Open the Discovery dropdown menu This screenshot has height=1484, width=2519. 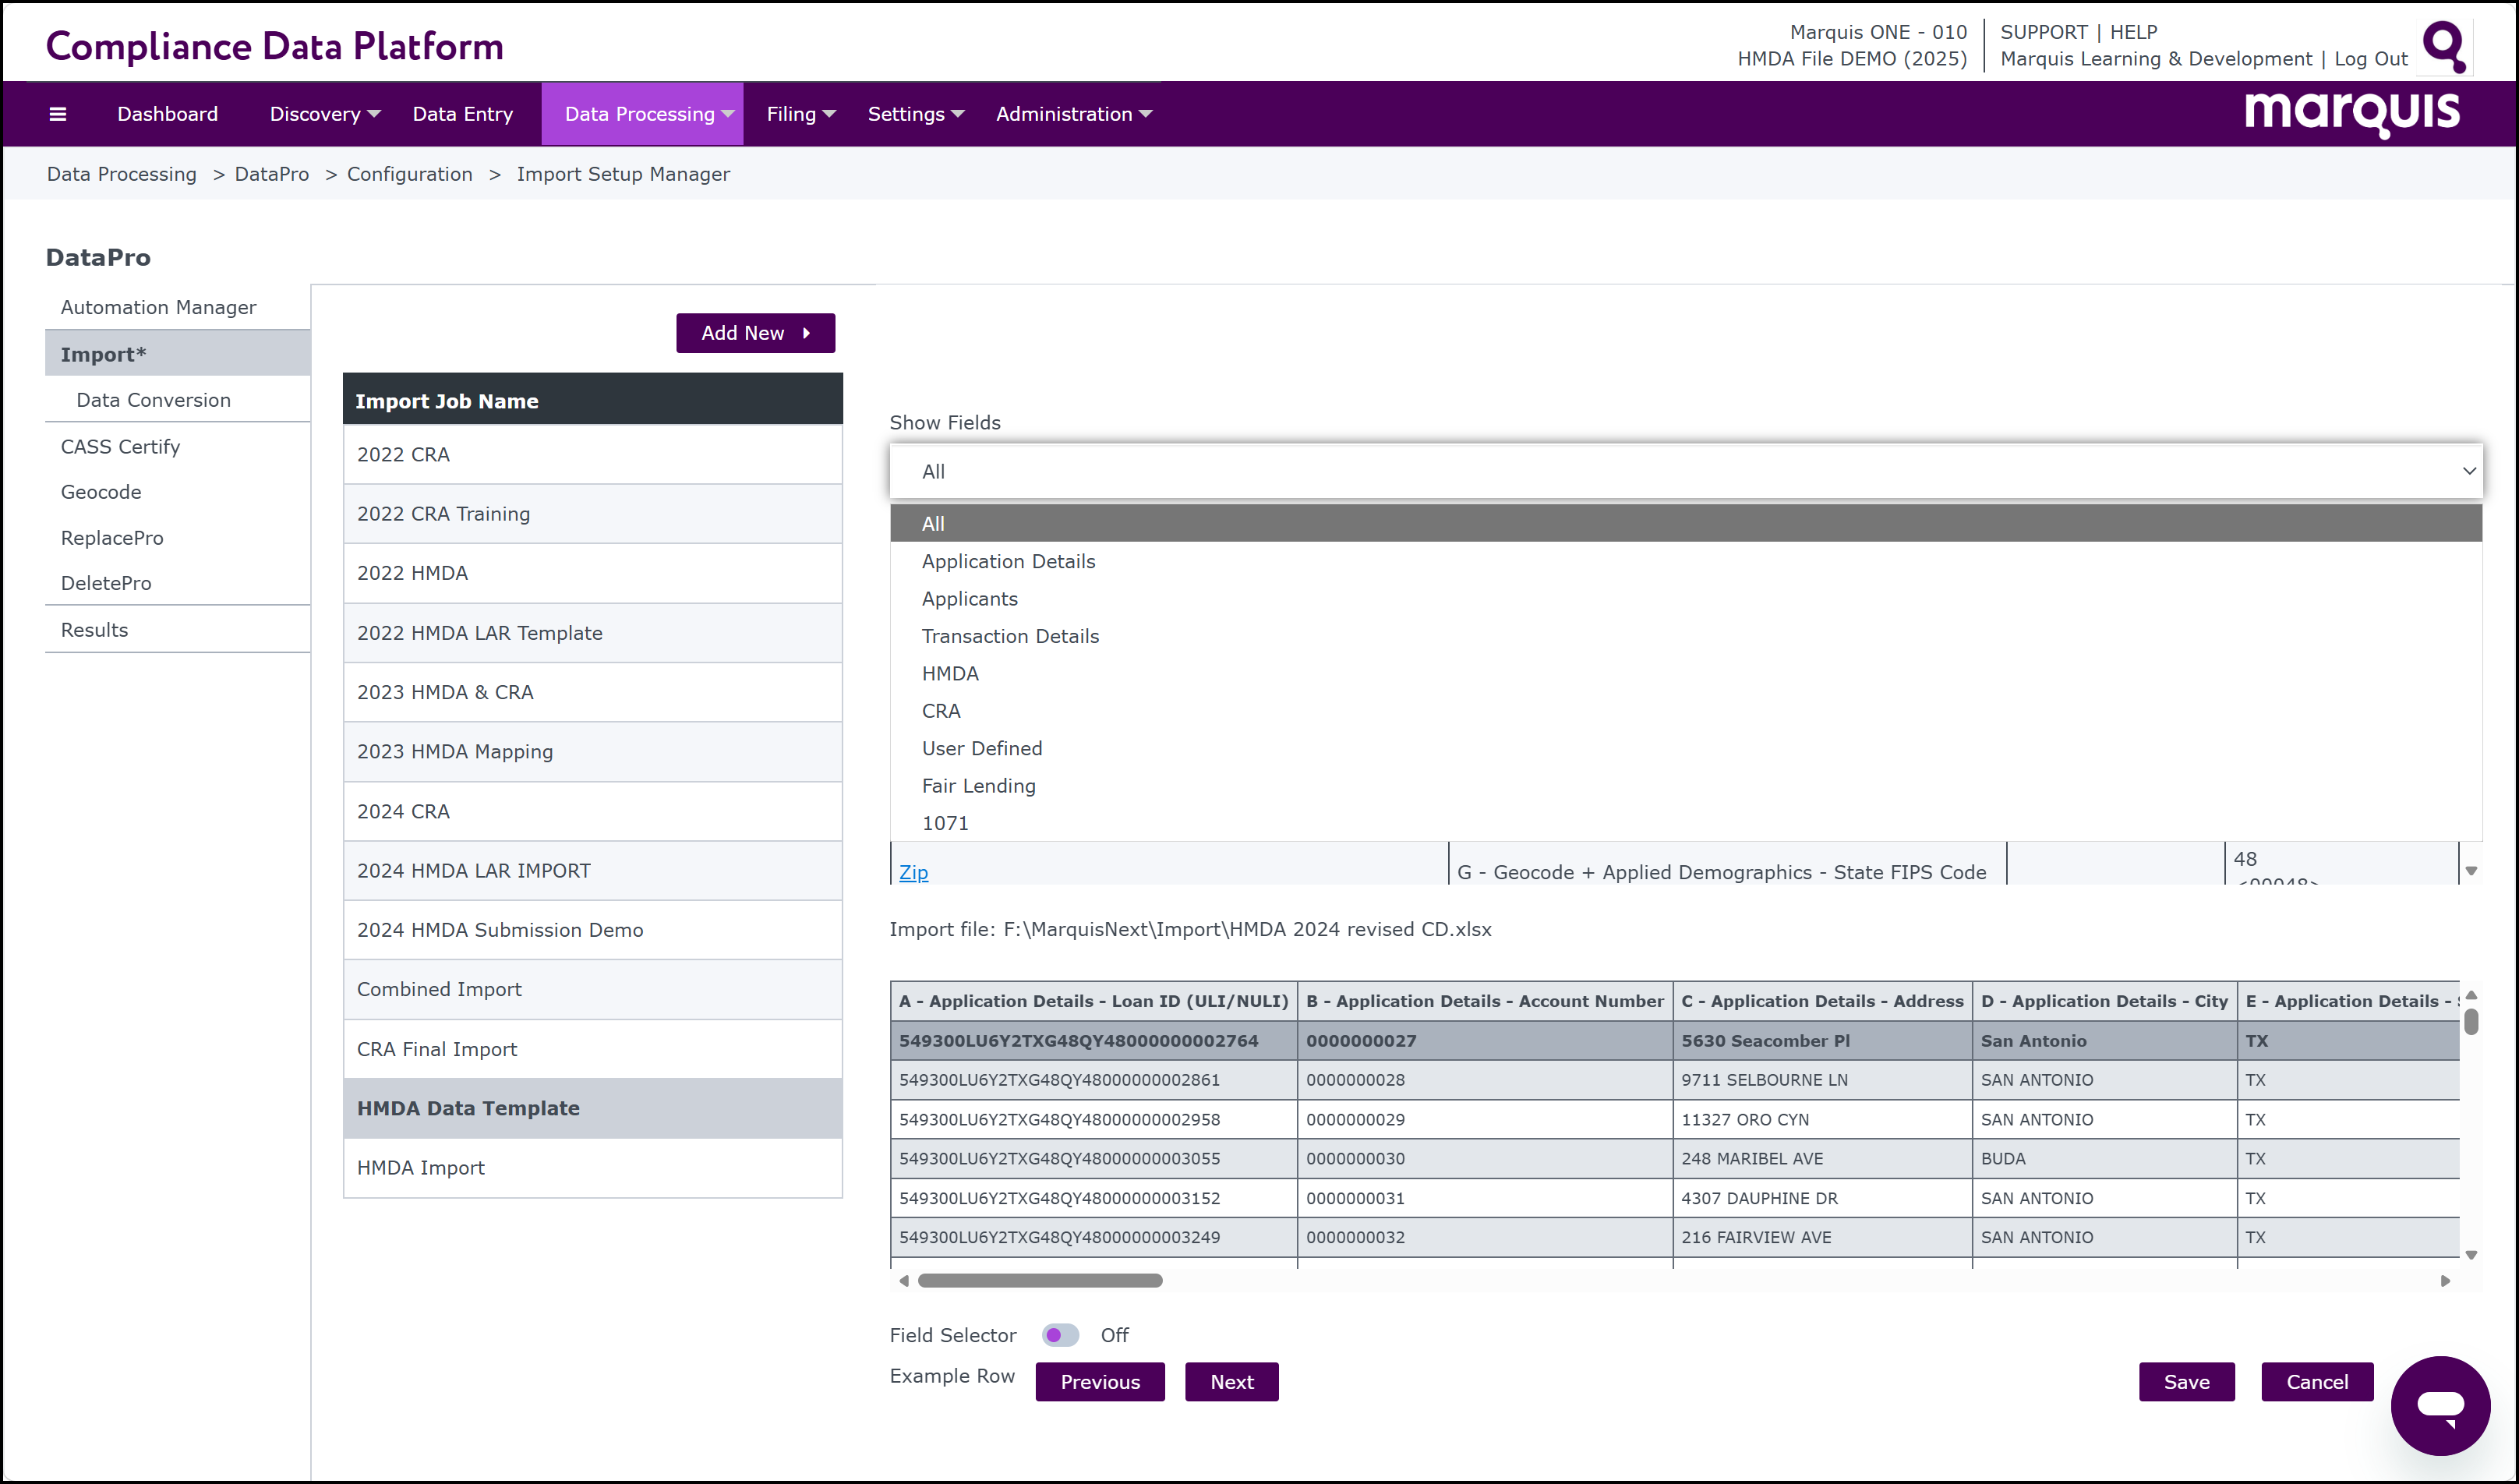(x=325, y=114)
